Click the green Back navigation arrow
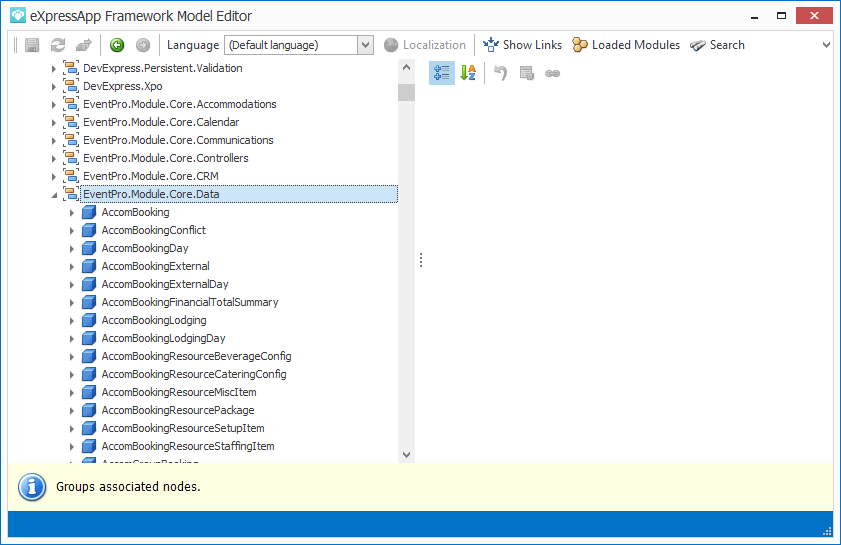 [117, 45]
